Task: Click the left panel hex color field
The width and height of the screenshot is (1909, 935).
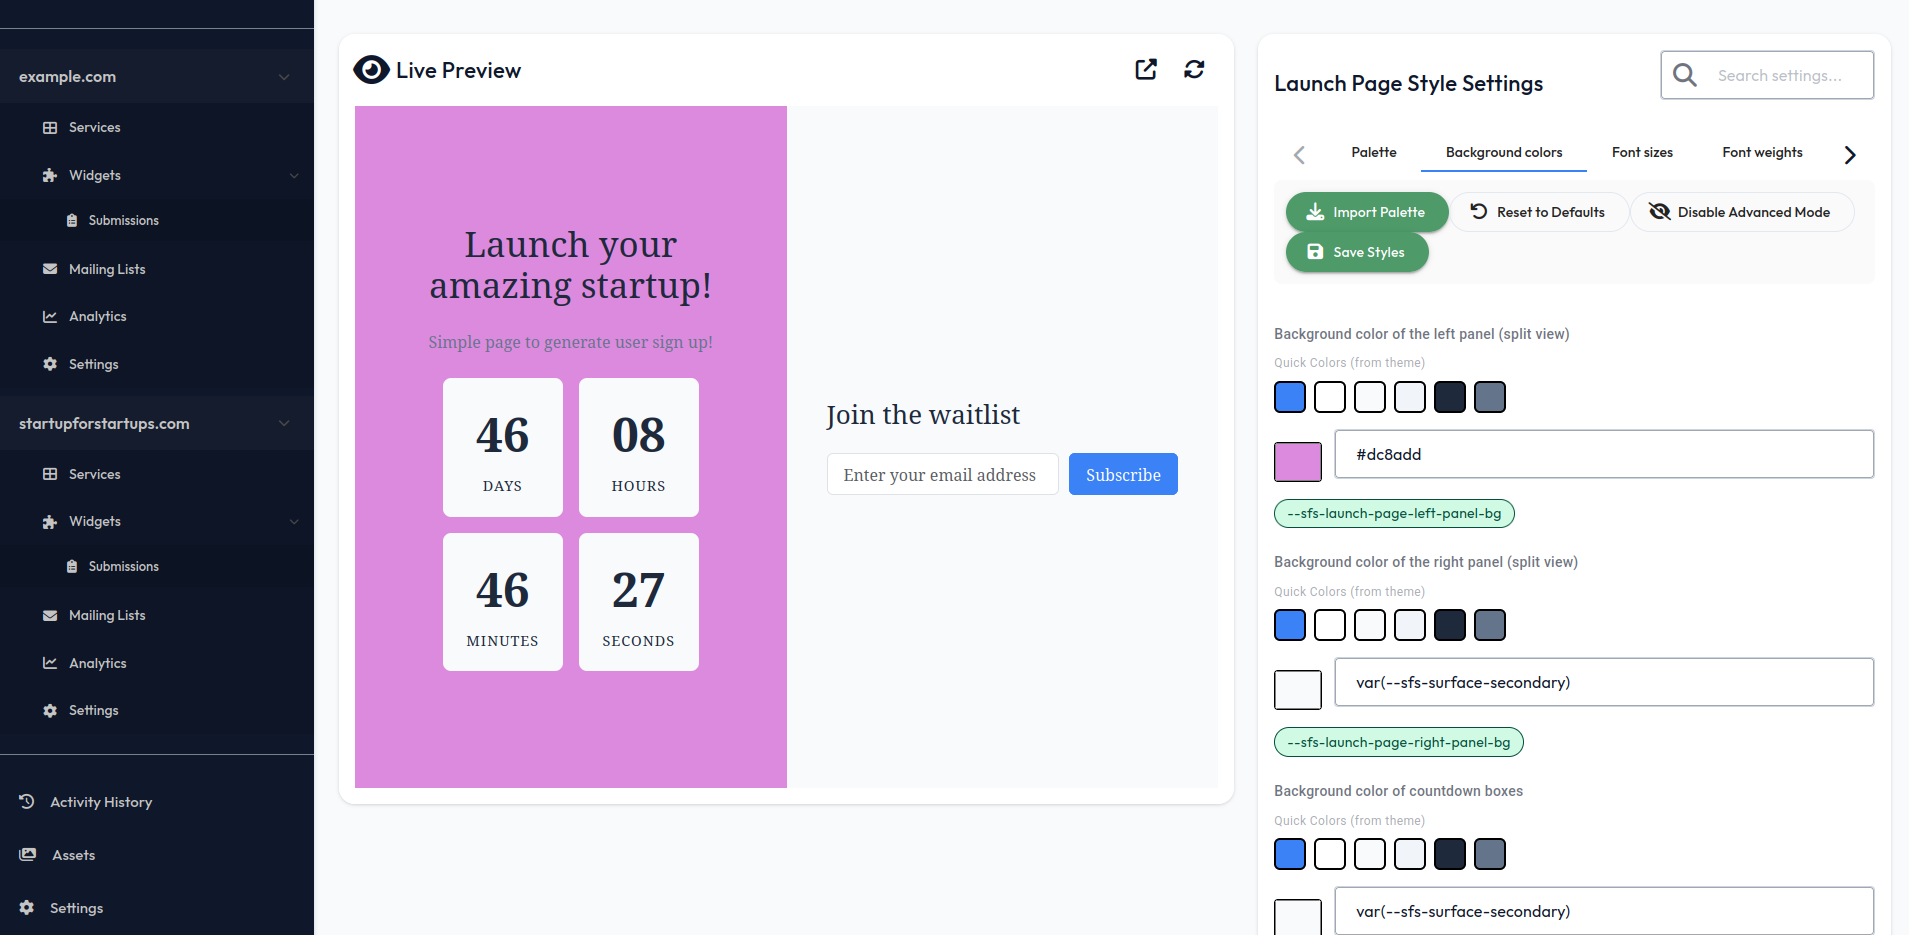Action: tap(1603, 454)
